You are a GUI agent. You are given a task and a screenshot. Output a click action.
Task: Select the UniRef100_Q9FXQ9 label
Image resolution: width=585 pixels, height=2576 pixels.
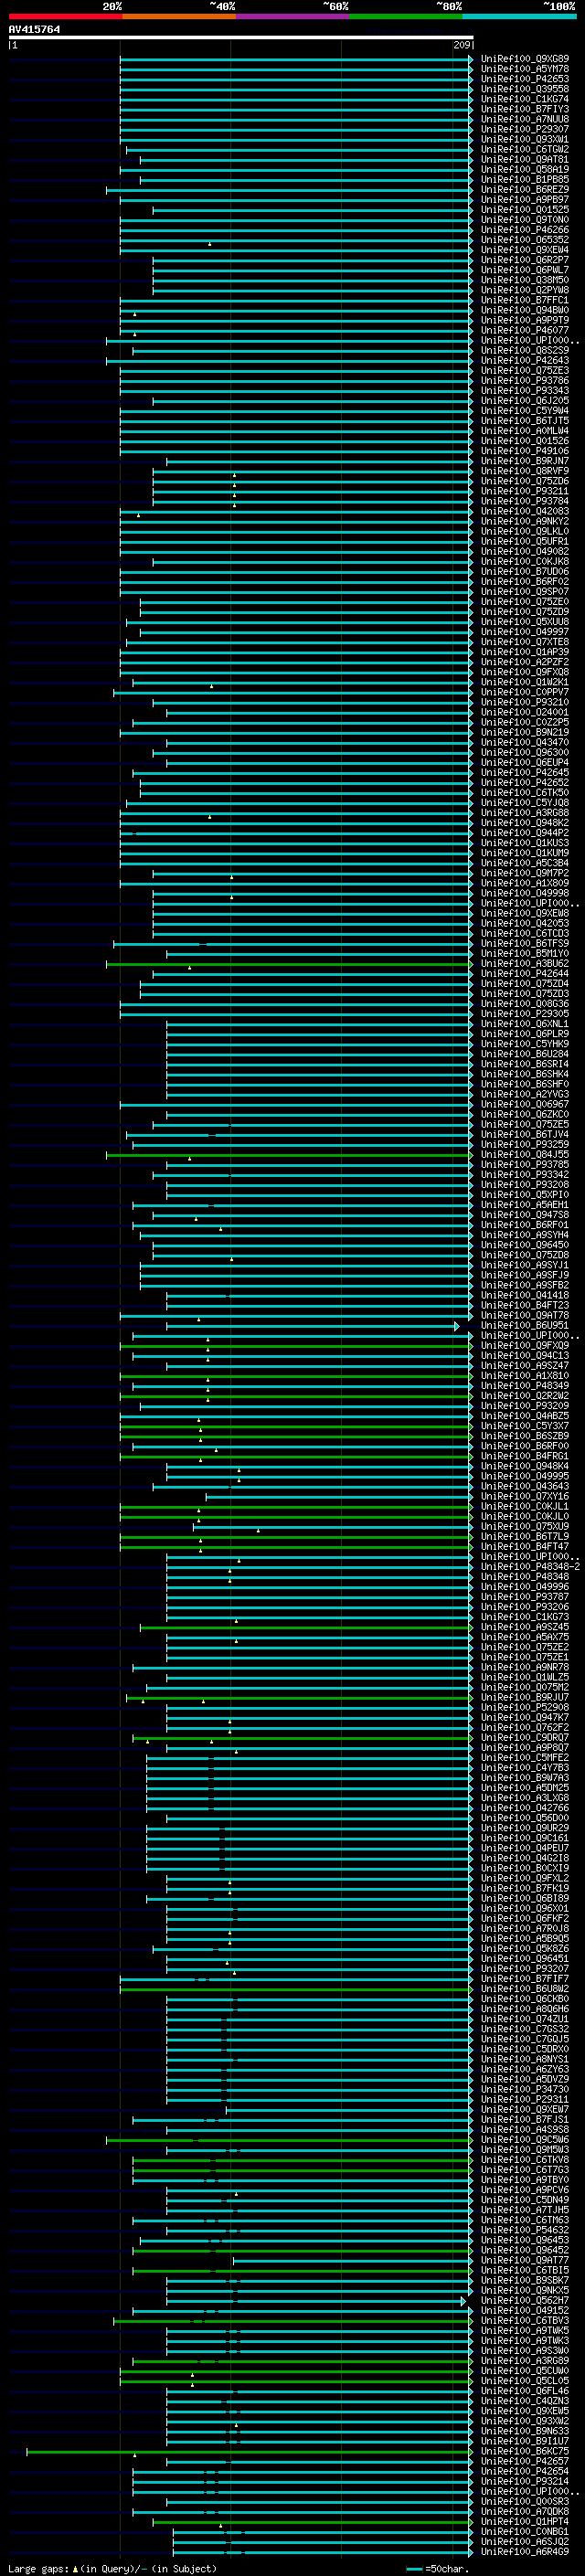point(525,1345)
